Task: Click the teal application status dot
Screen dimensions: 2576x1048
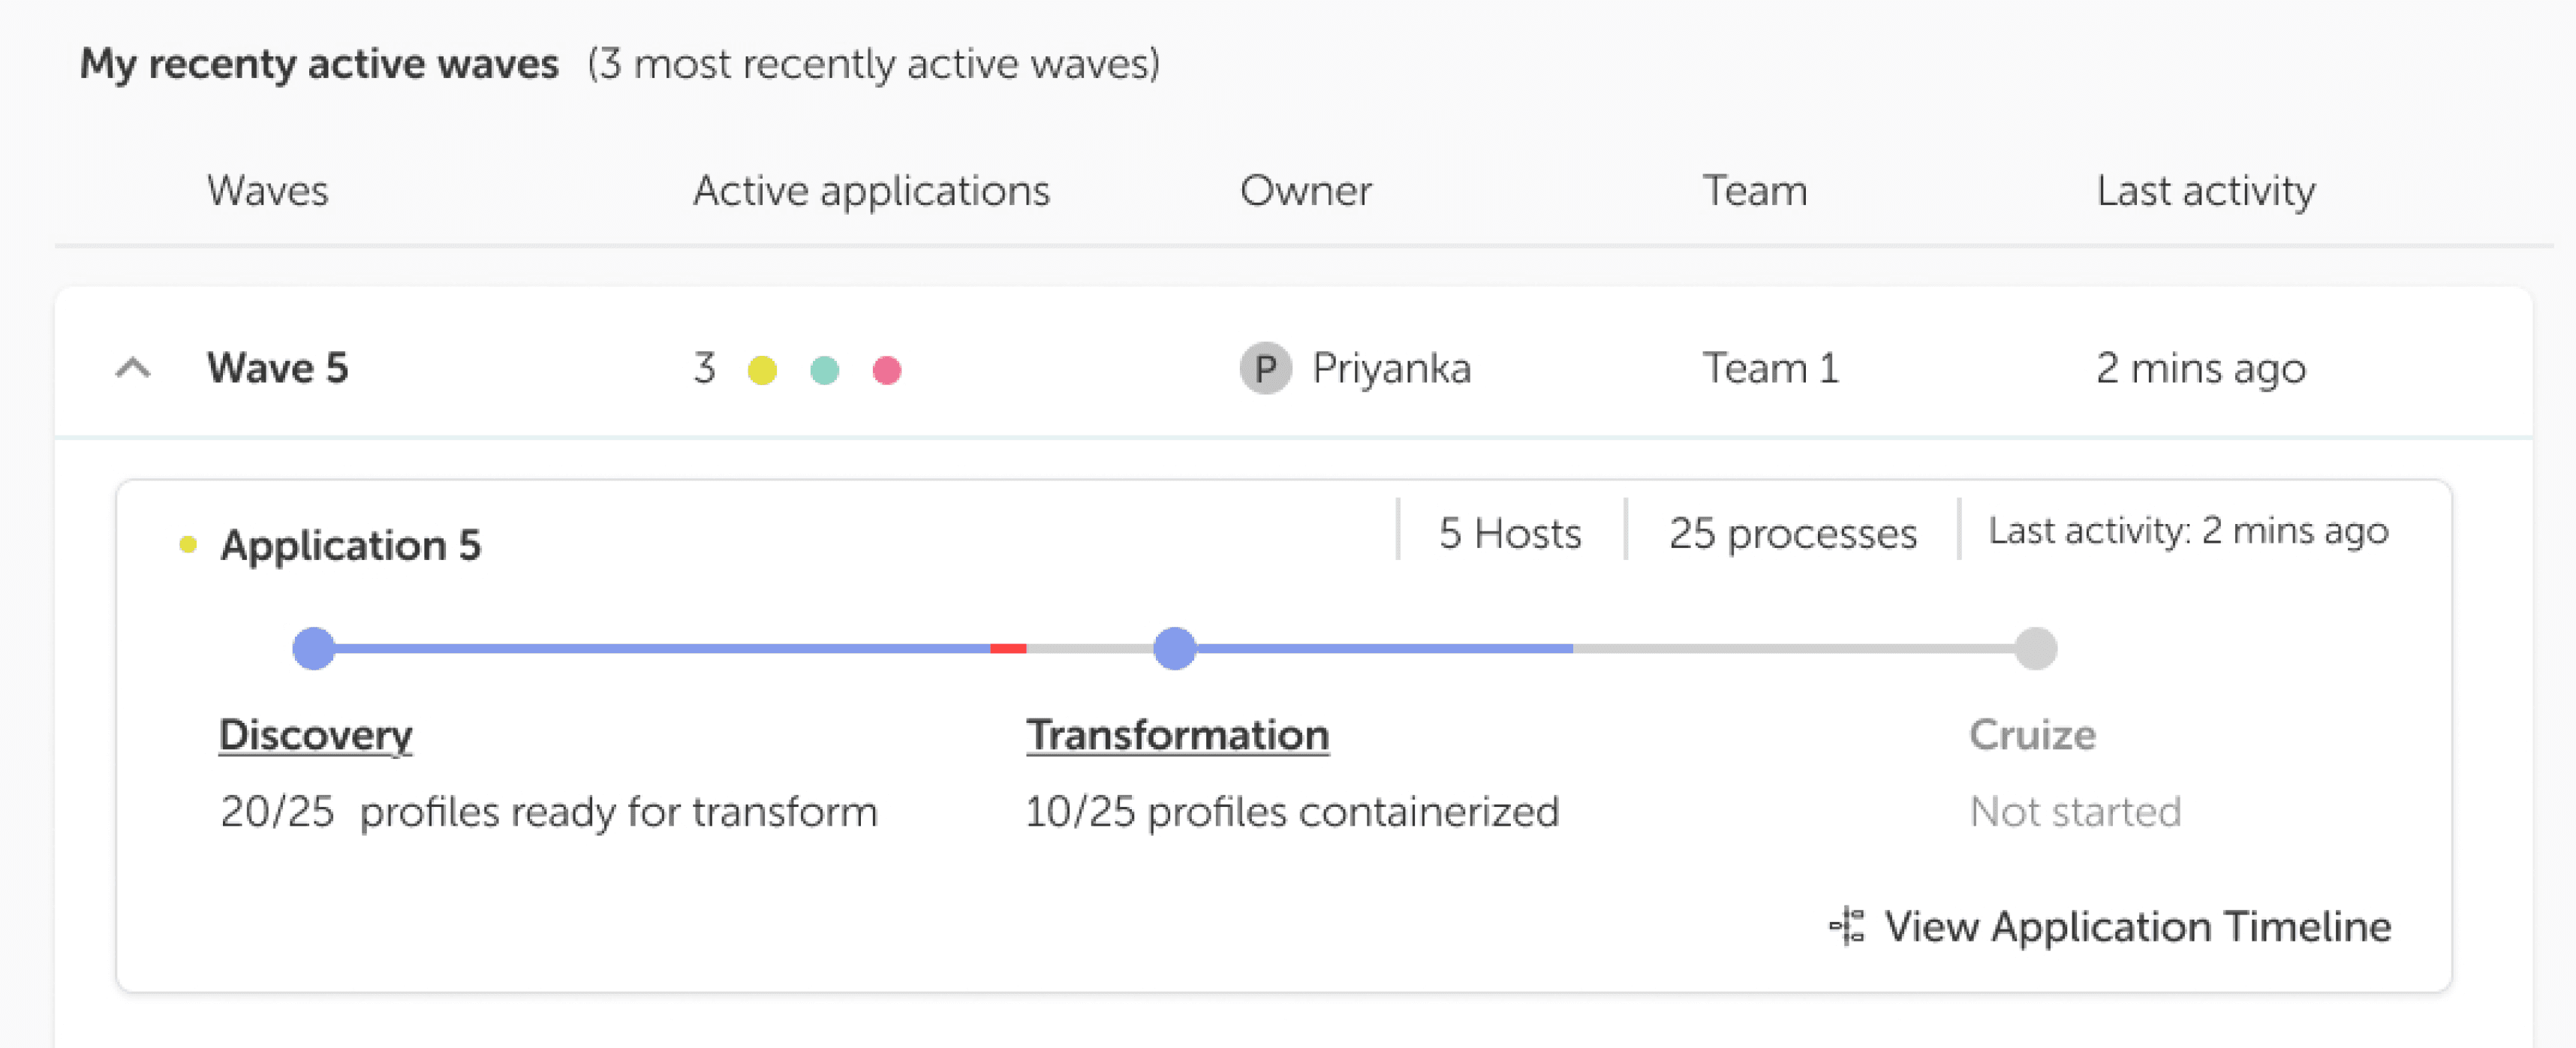Action: [x=824, y=370]
